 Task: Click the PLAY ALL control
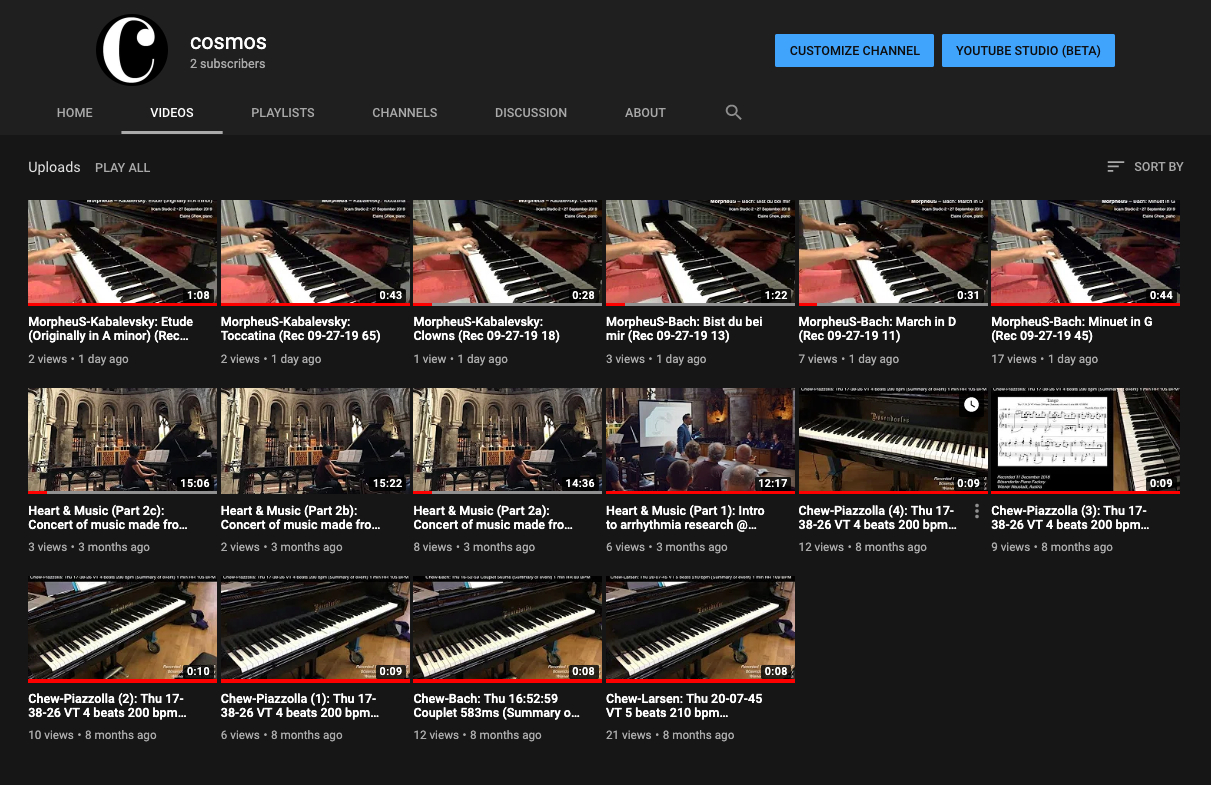122,167
